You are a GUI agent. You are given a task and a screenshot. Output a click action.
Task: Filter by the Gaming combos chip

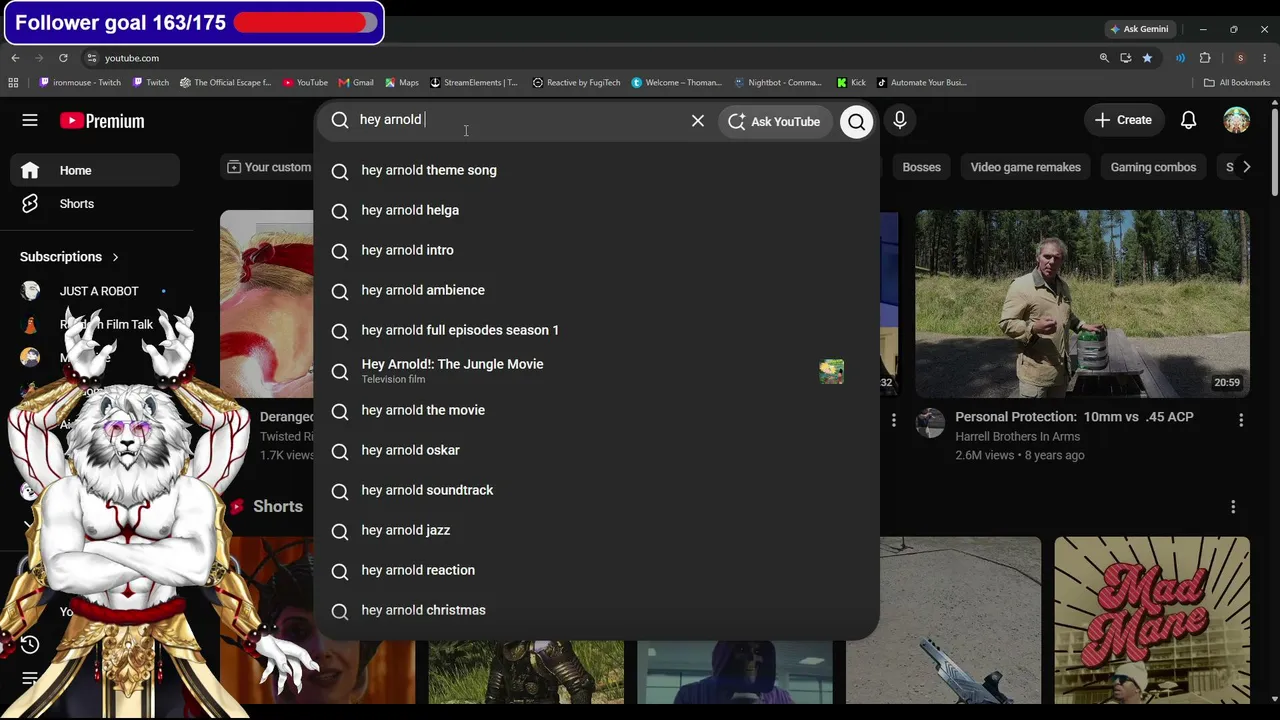point(1153,167)
